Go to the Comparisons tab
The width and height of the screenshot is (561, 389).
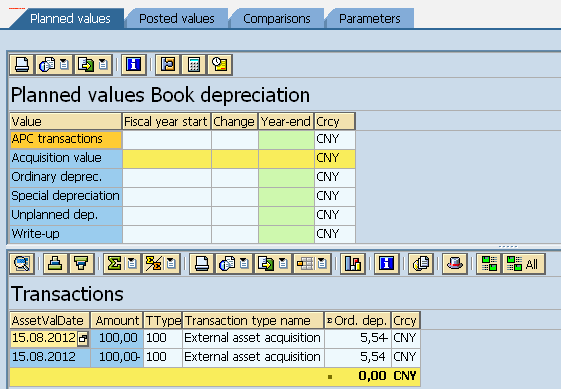[x=277, y=19]
